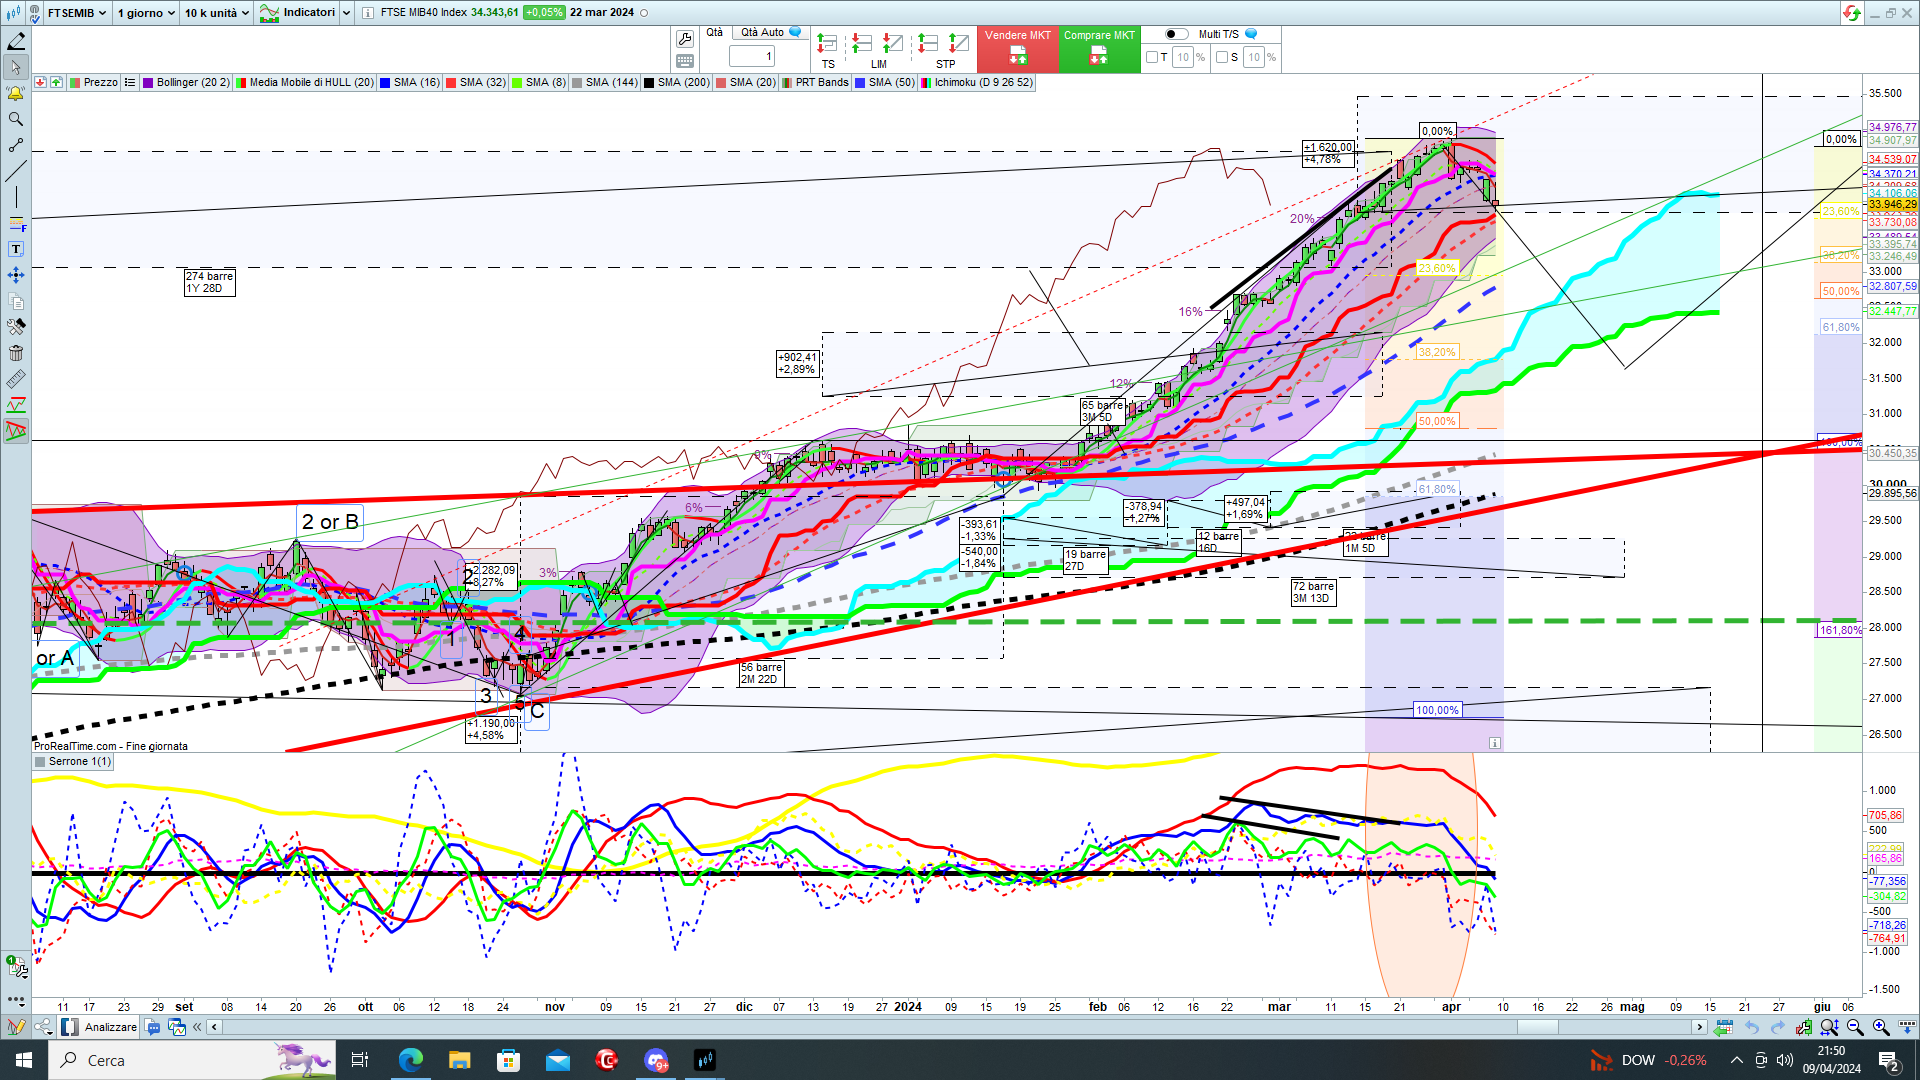
Task: Select the Prezzo tab
Action: [x=94, y=83]
